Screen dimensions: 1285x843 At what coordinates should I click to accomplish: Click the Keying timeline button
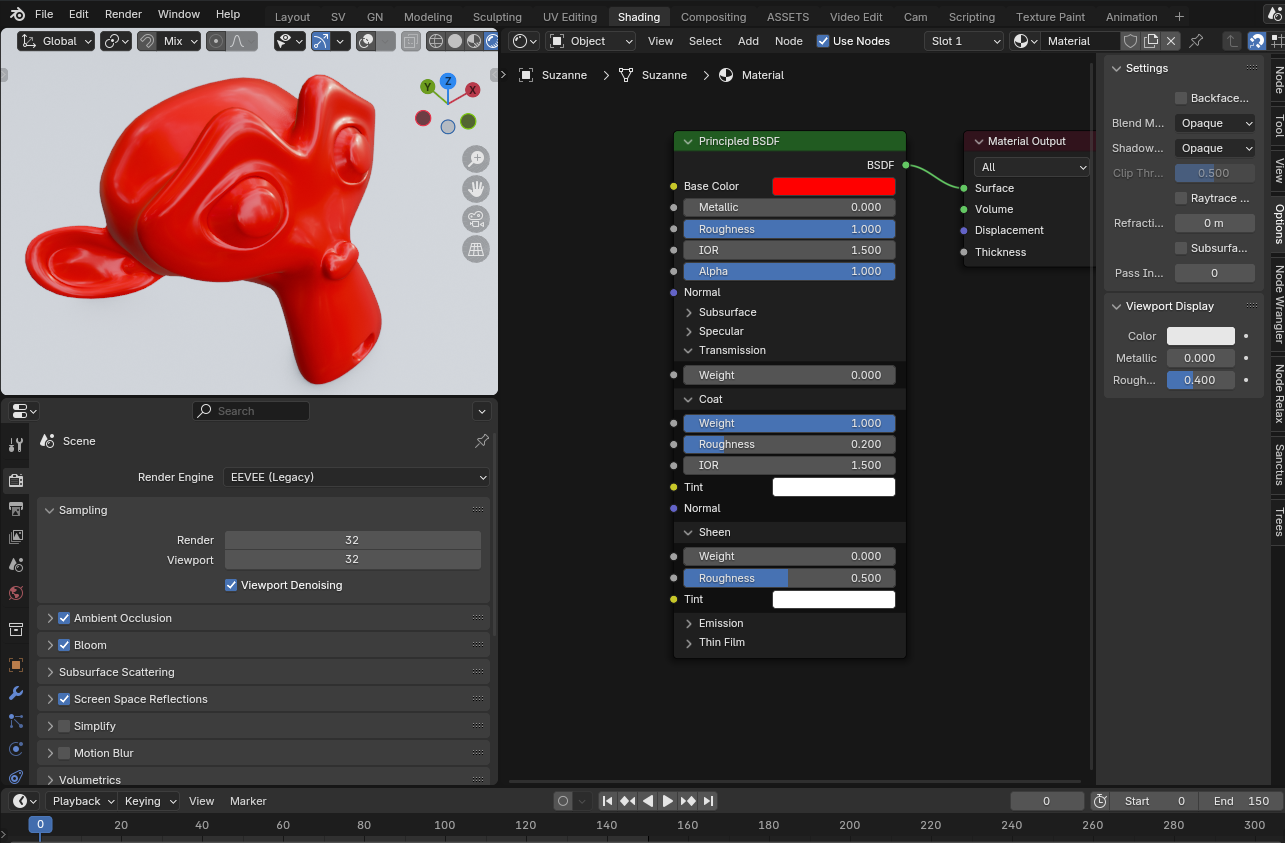tap(149, 801)
